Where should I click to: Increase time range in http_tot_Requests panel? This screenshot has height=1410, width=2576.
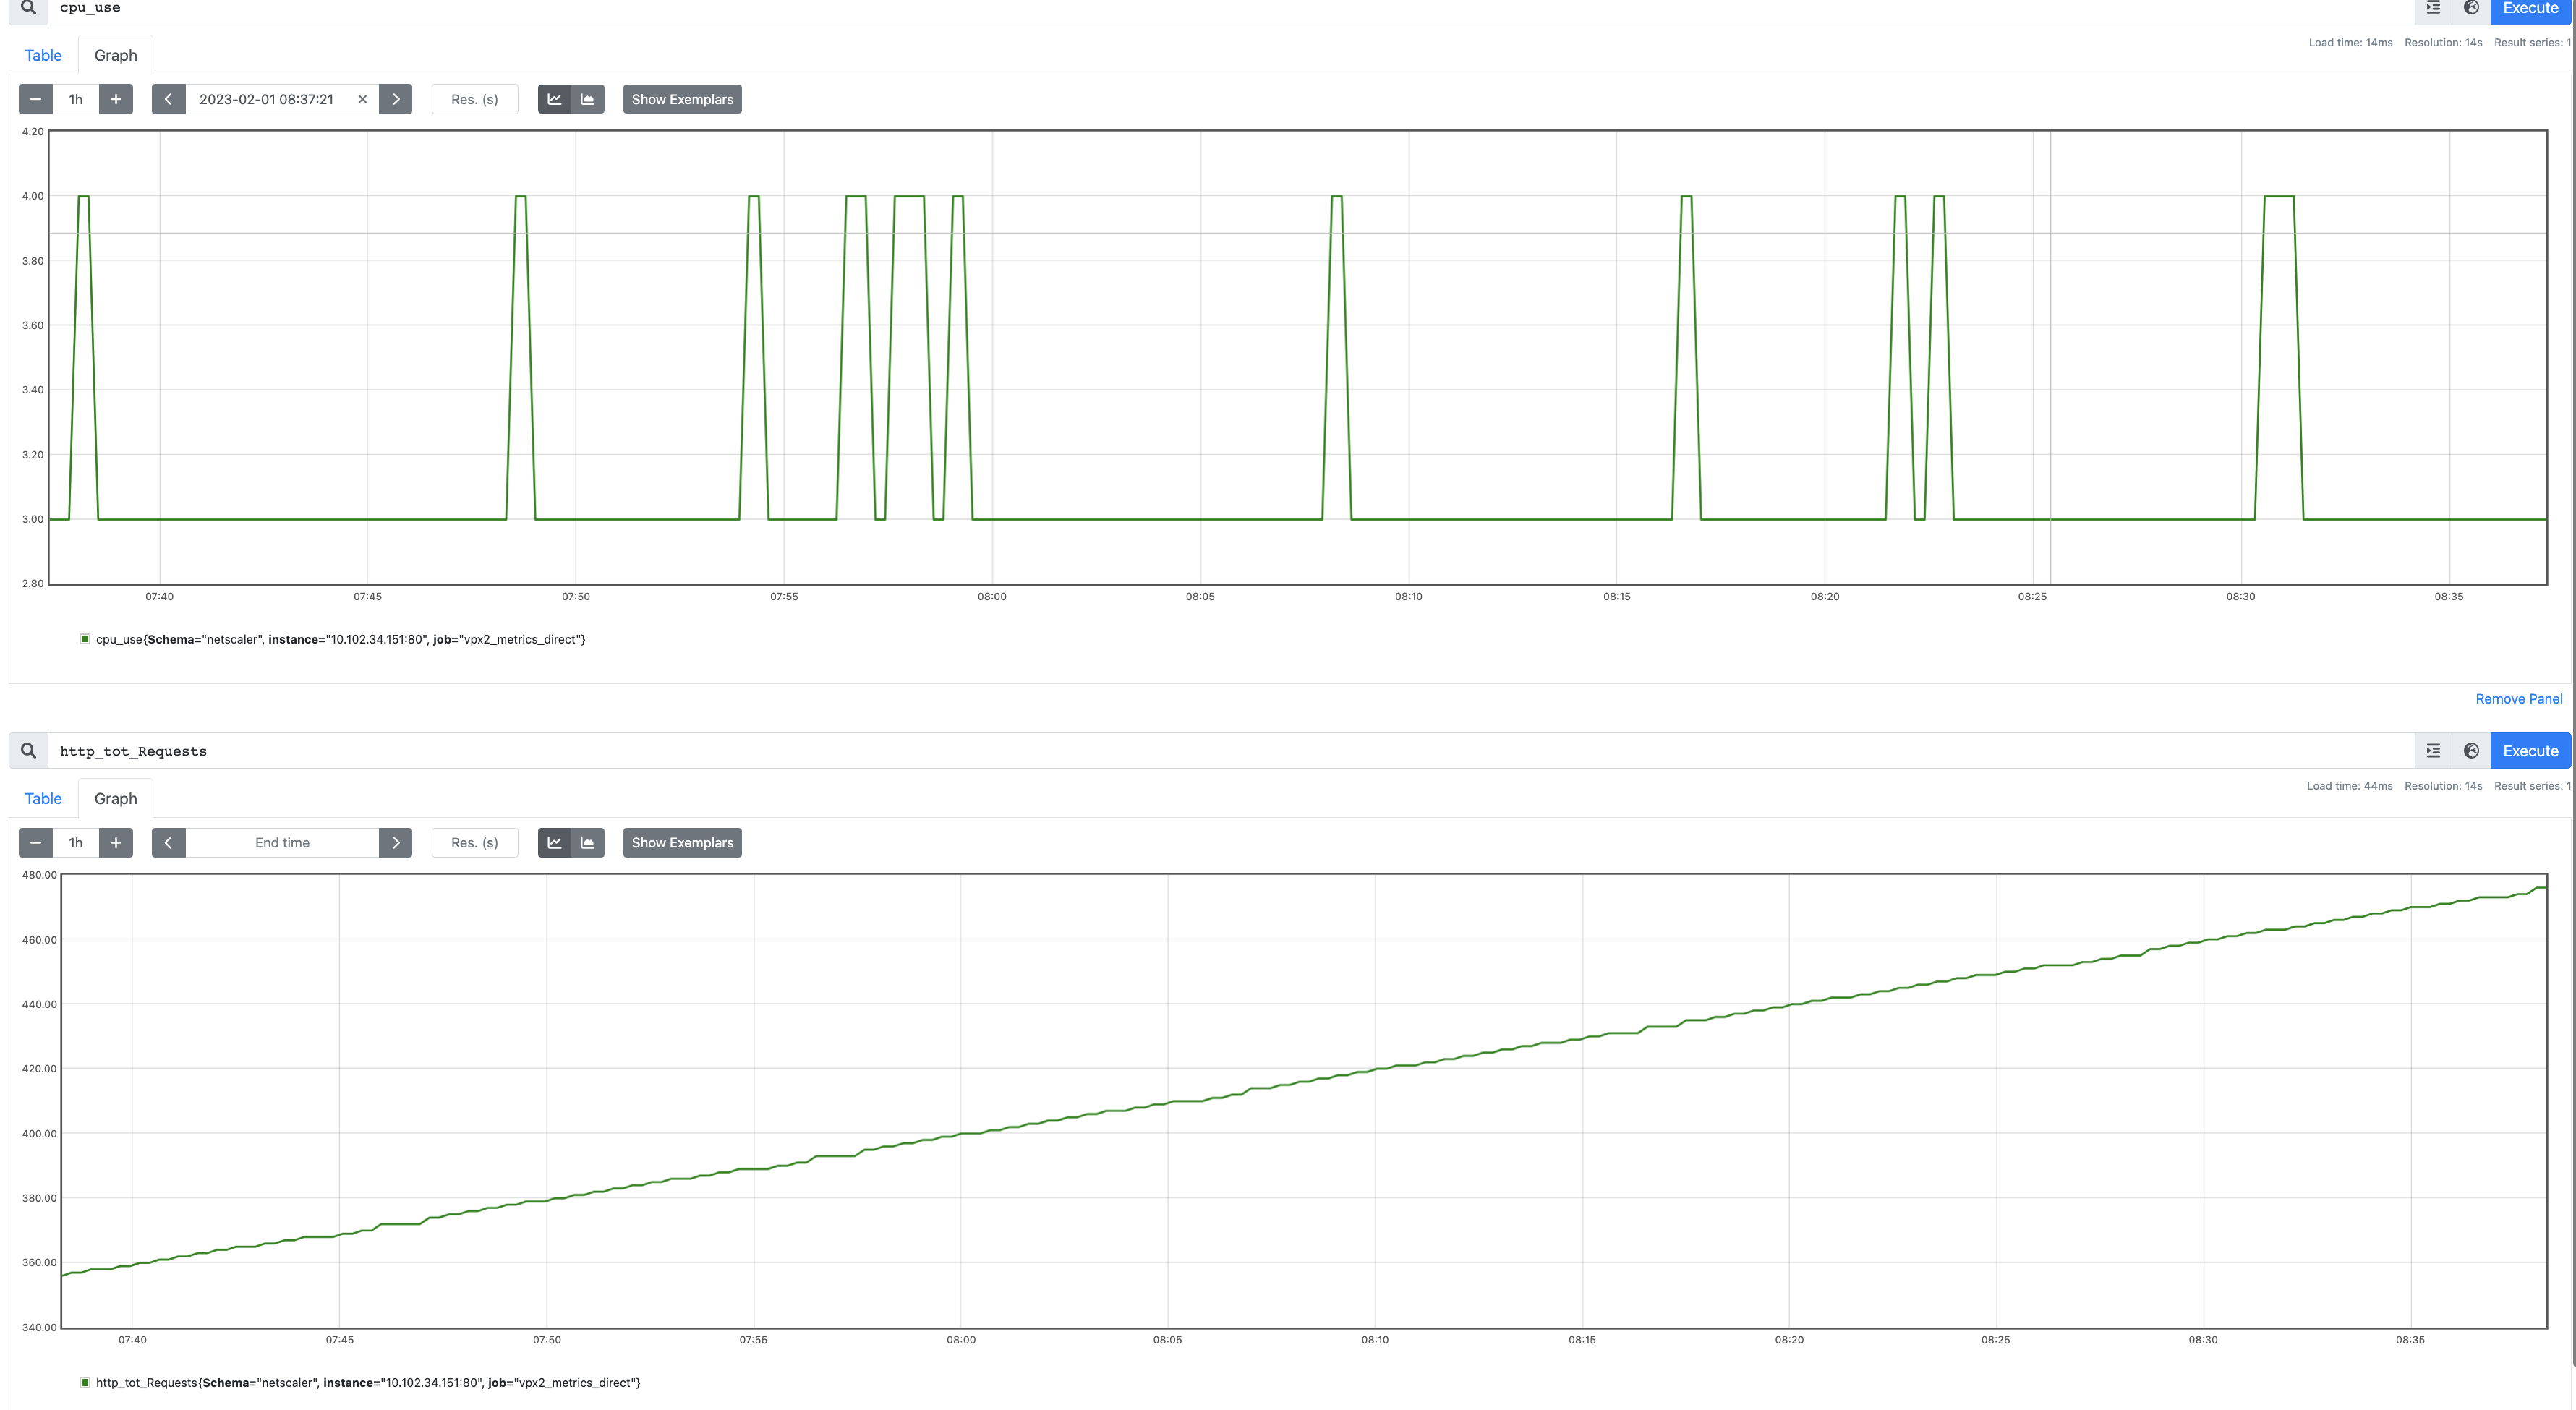[116, 843]
